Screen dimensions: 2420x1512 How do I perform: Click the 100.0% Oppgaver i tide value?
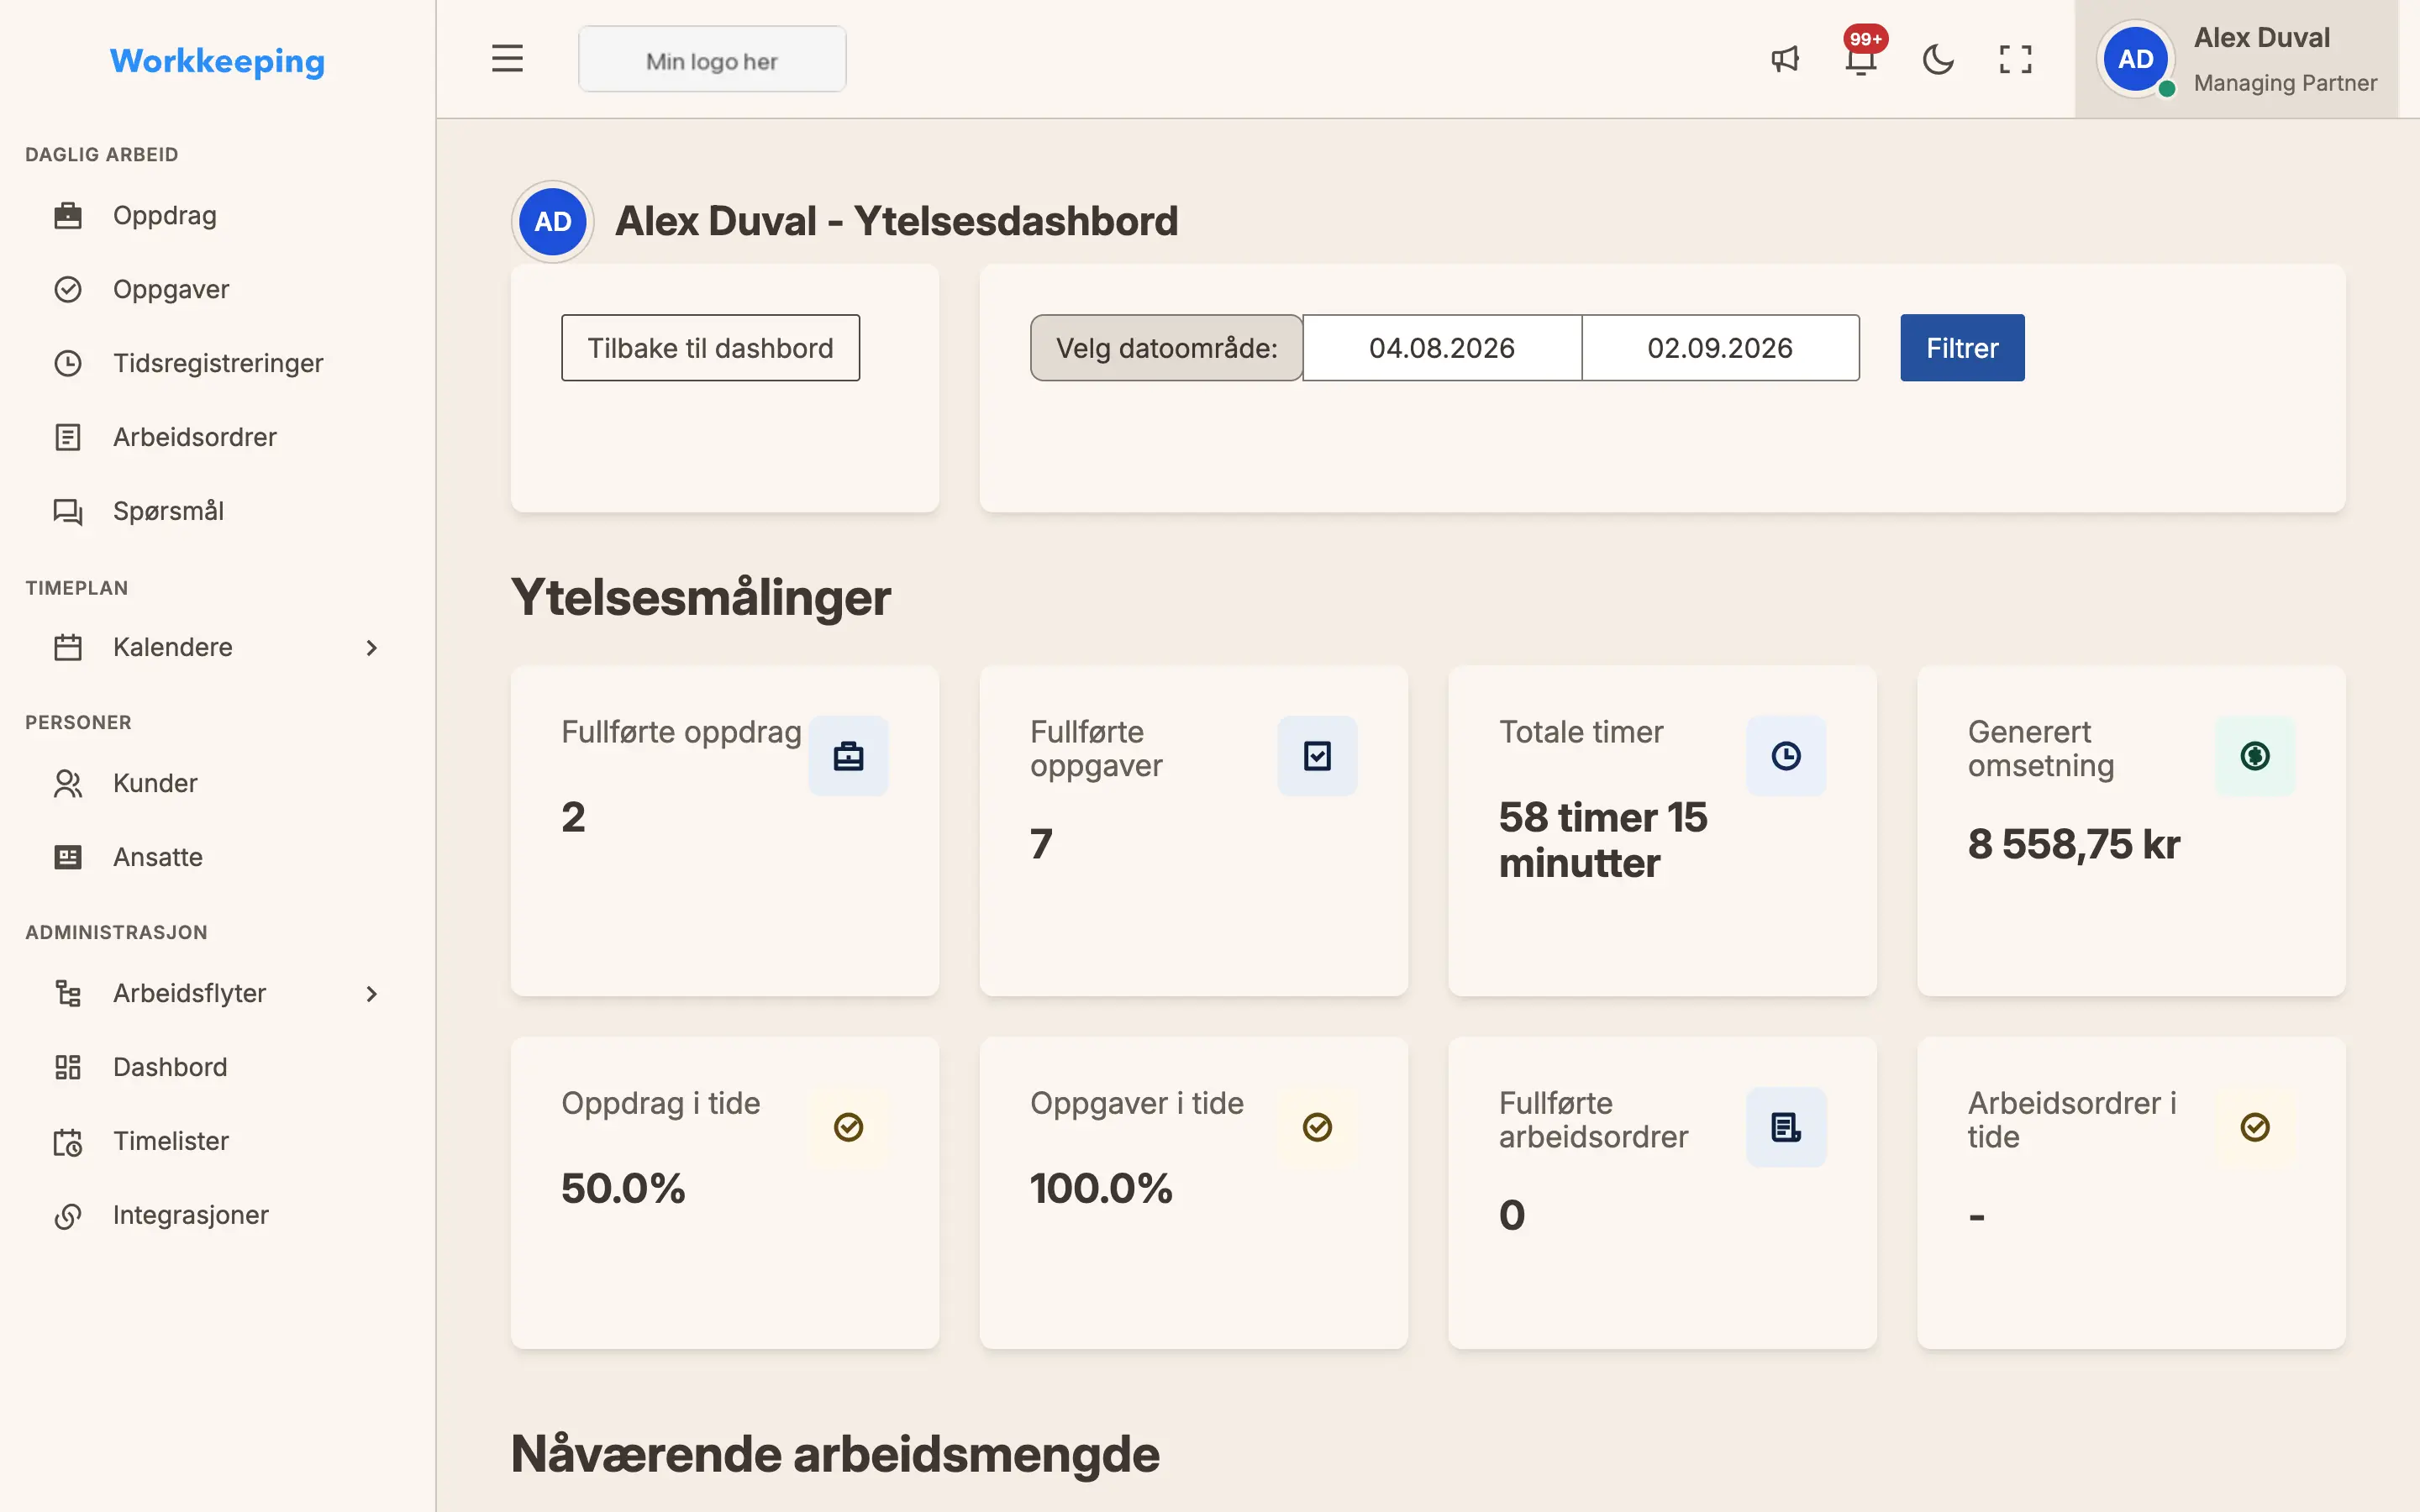(1101, 1188)
